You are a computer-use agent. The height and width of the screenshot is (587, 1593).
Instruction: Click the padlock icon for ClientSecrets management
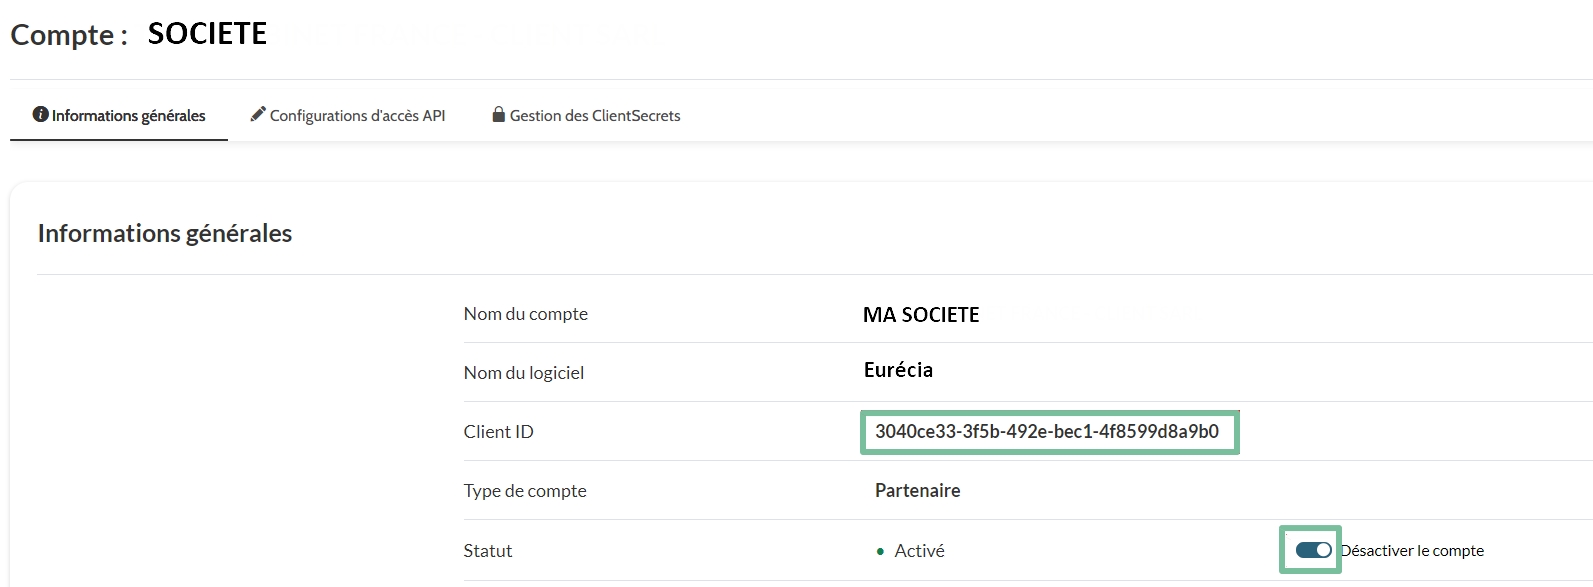[498, 114]
